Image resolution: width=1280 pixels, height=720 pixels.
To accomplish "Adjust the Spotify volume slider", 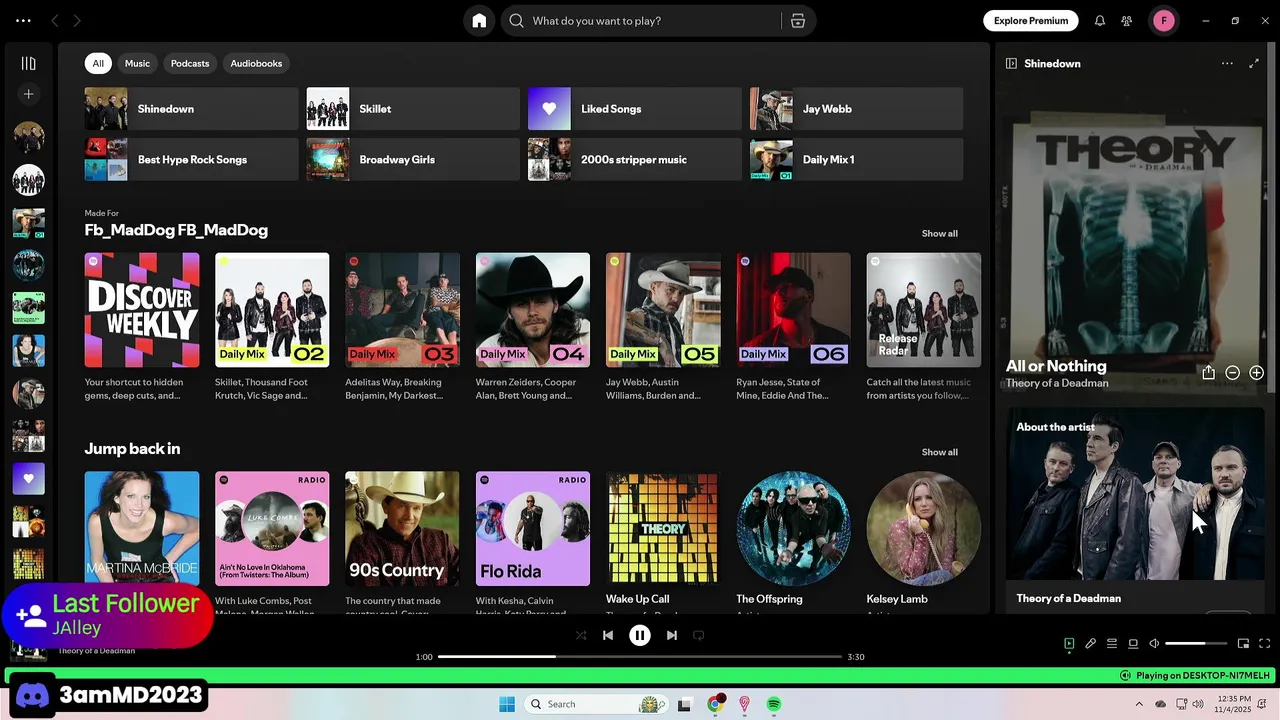I will (x=1196, y=644).
